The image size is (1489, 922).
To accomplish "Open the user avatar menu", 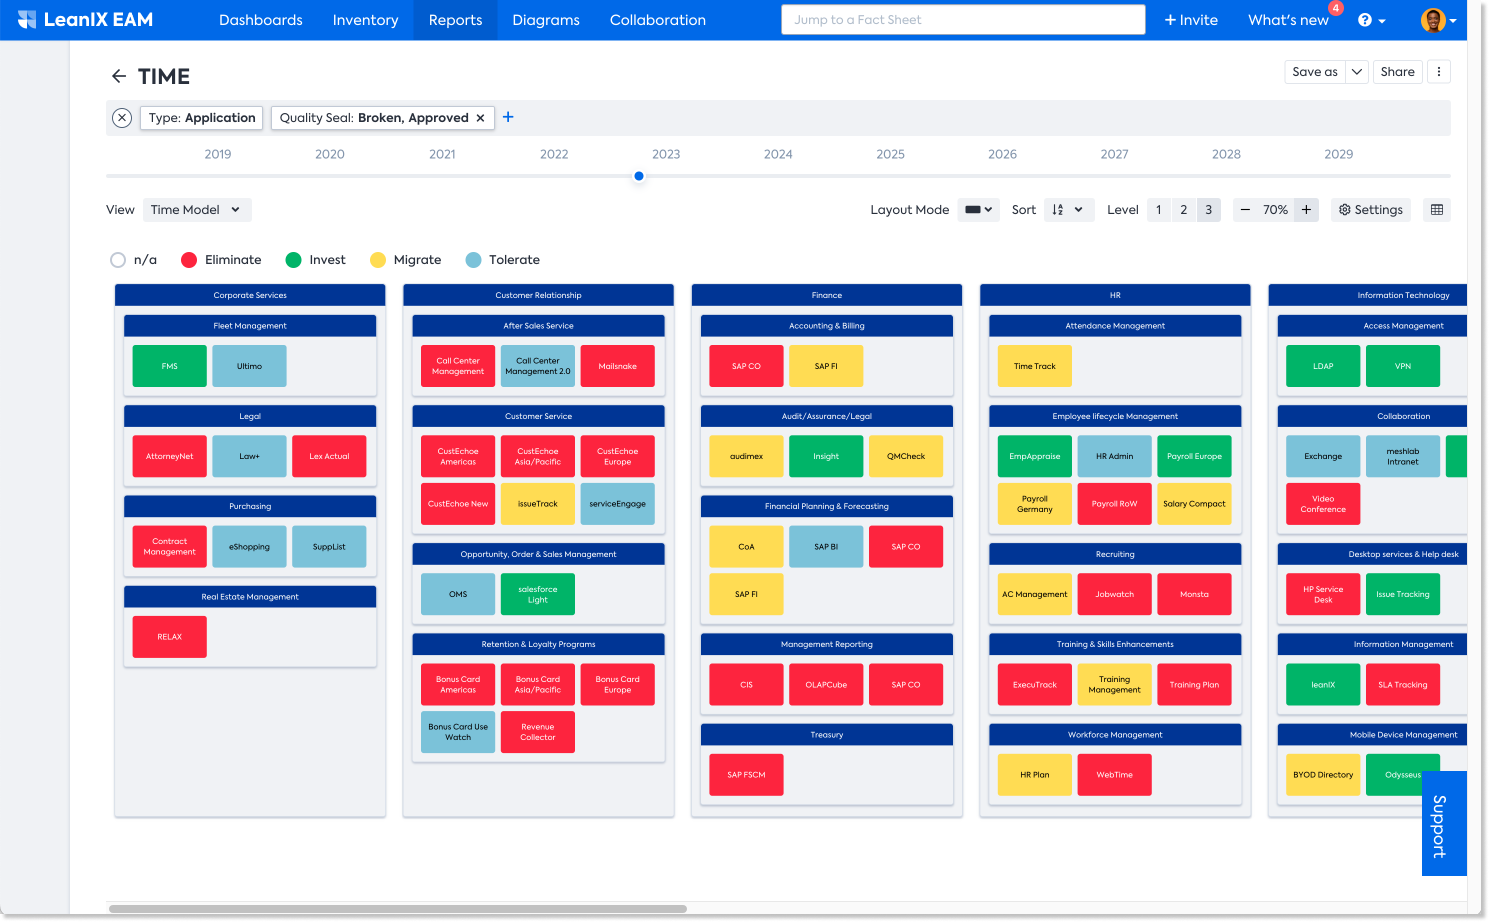I will 1438,20.
